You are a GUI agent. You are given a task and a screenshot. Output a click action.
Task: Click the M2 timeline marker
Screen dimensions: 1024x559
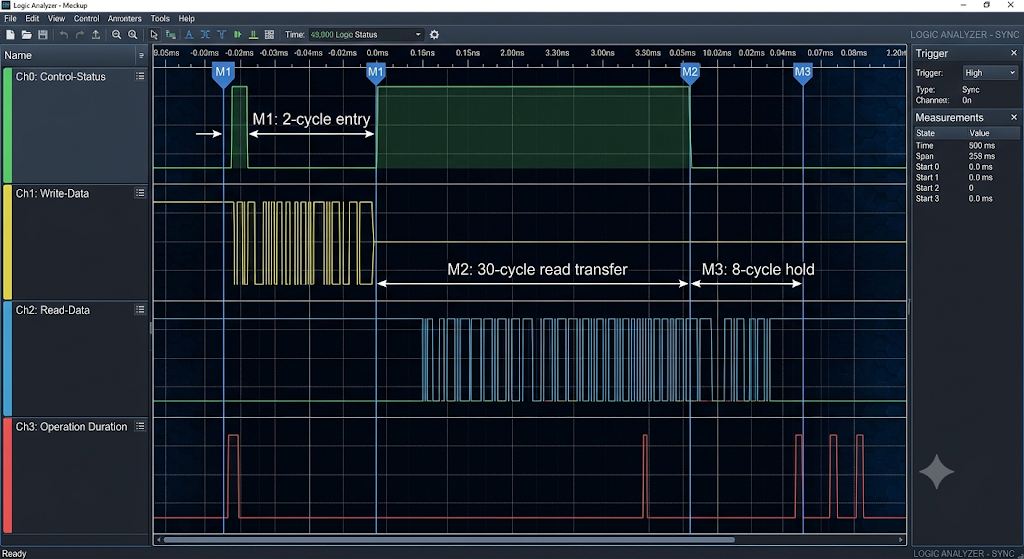(690, 73)
